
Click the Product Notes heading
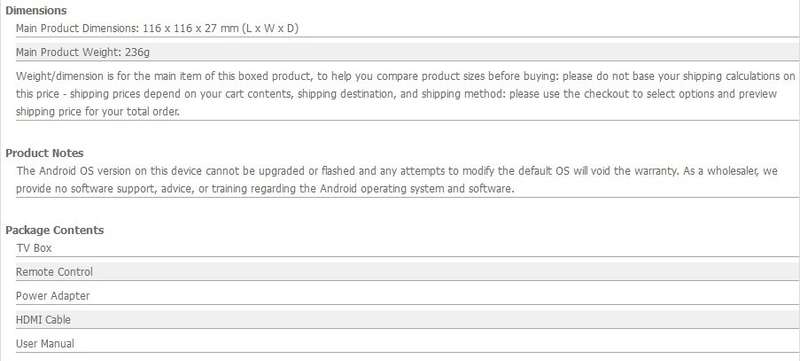click(44, 153)
